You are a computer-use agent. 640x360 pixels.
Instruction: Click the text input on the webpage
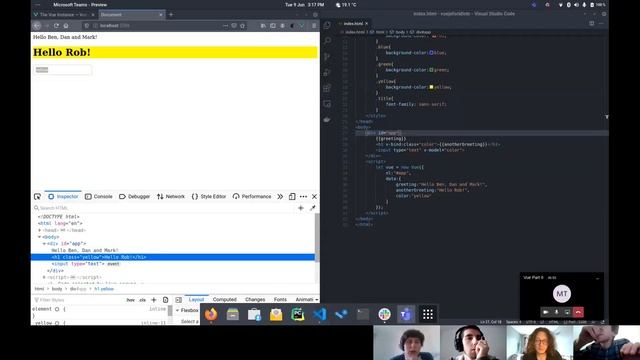pyautogui.click(x=62, y=70)
